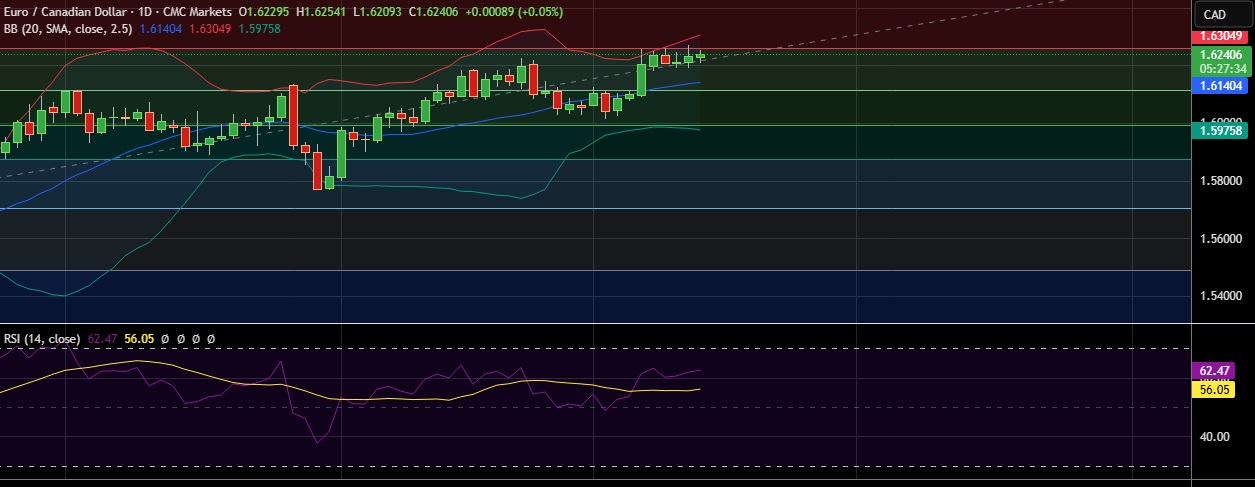Click the 1.54000 price axis label
Screen dimensions: 1255x487
click(x=1220, y=297)
